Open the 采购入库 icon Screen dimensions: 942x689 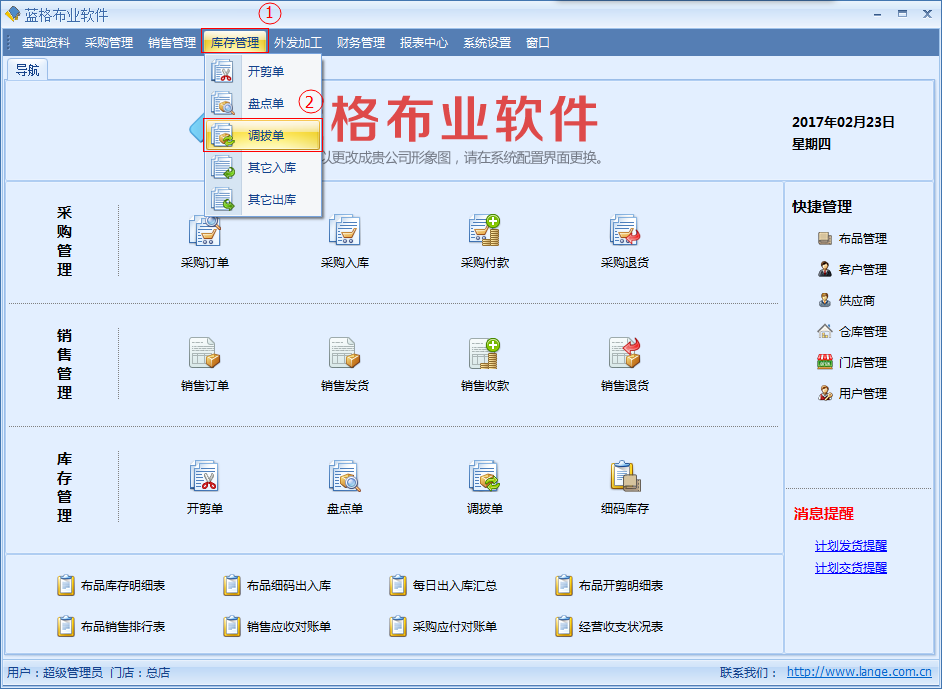tap(345, 229)
